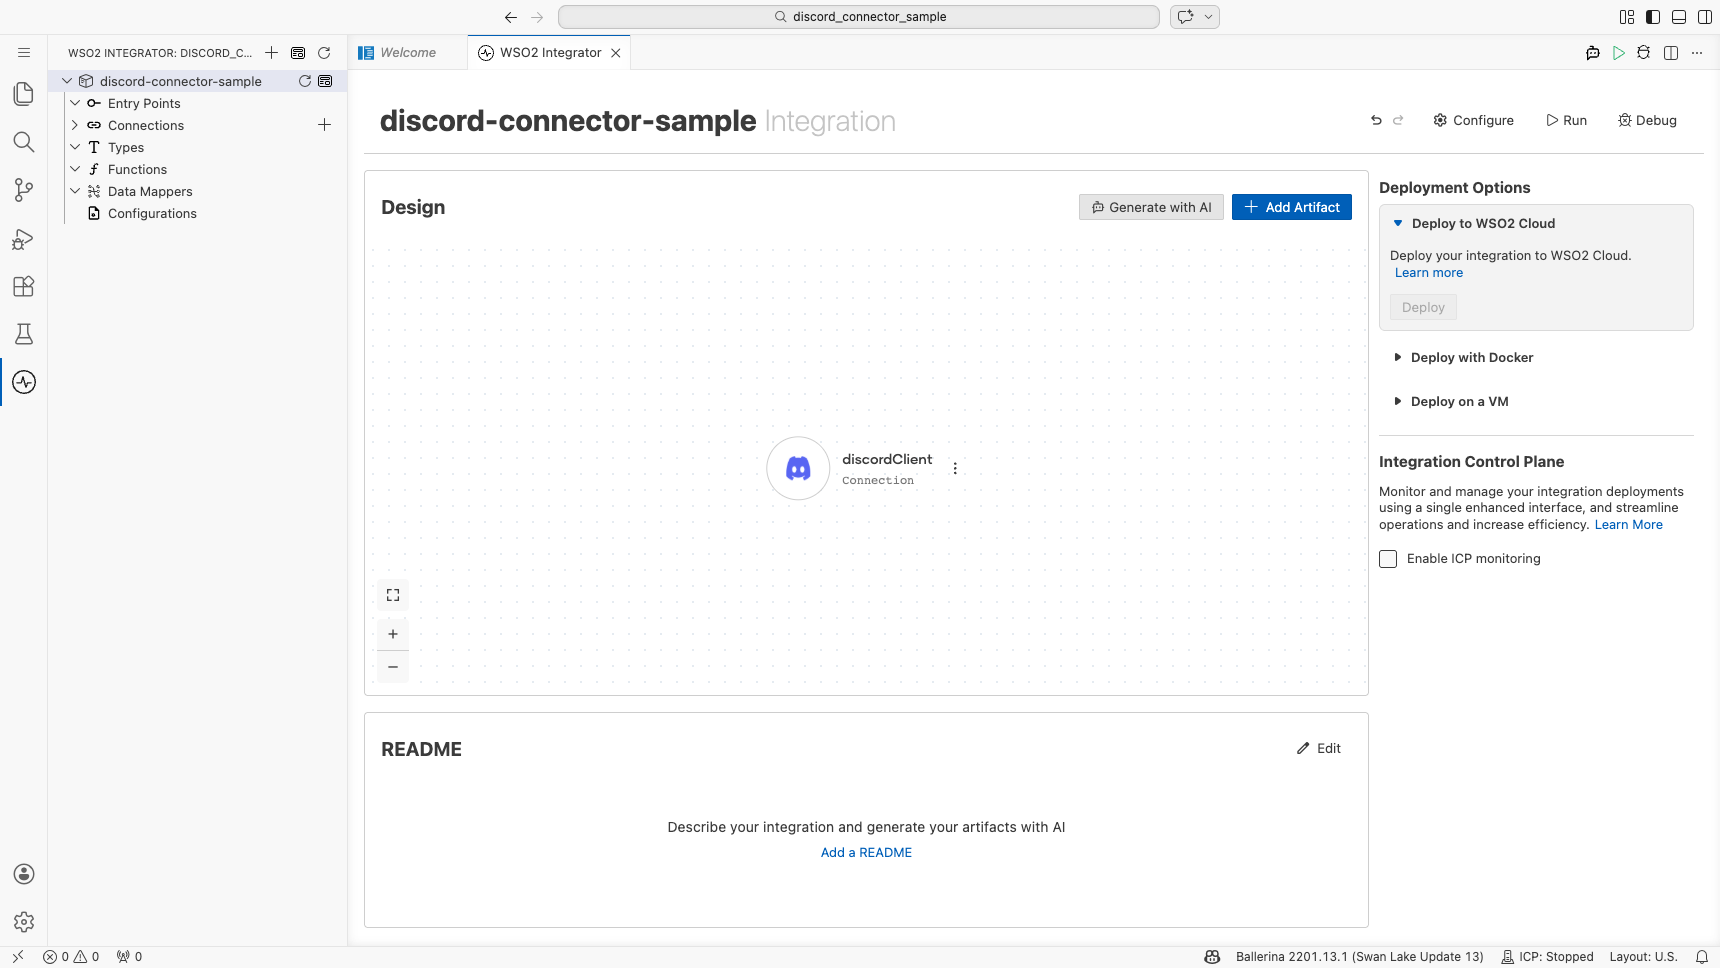Open the Extensions view
The width and height of the screenshot is (1720, 968).
24,286
